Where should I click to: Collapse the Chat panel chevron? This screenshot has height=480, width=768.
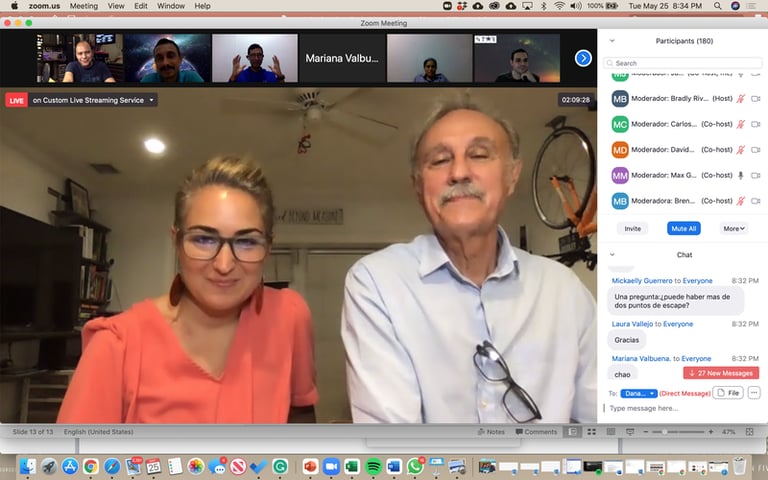(x=612, y=255)
